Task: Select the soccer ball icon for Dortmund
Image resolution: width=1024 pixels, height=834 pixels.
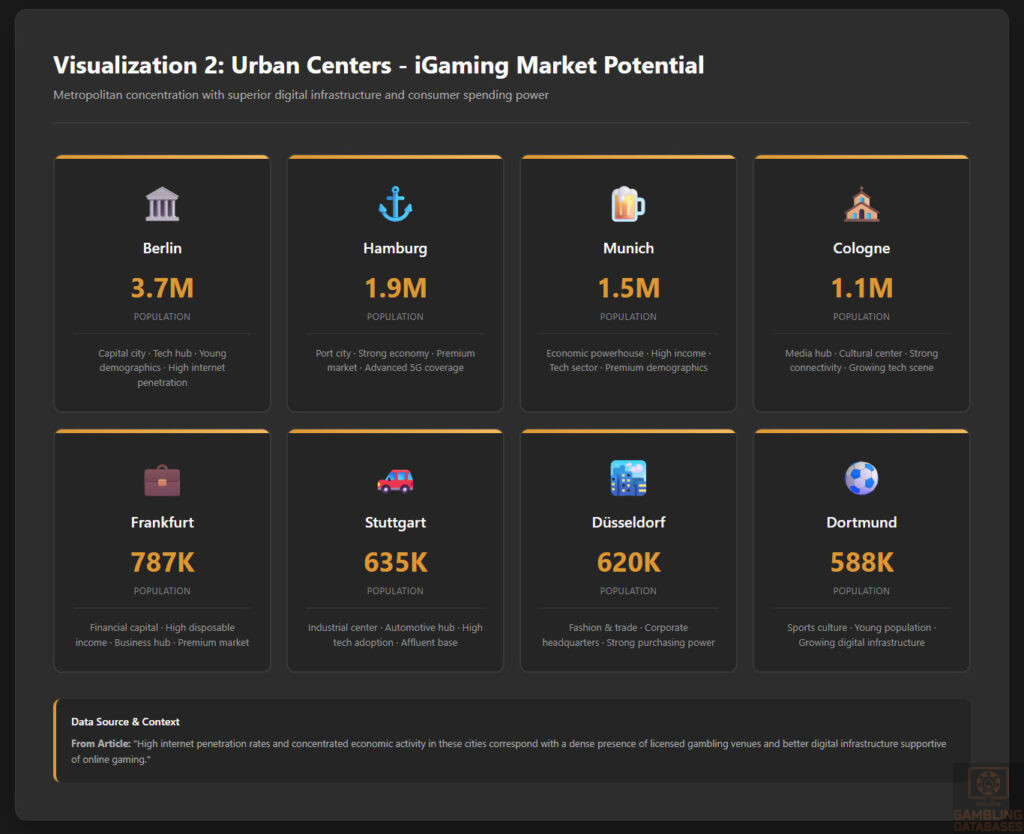Action: 861,478
